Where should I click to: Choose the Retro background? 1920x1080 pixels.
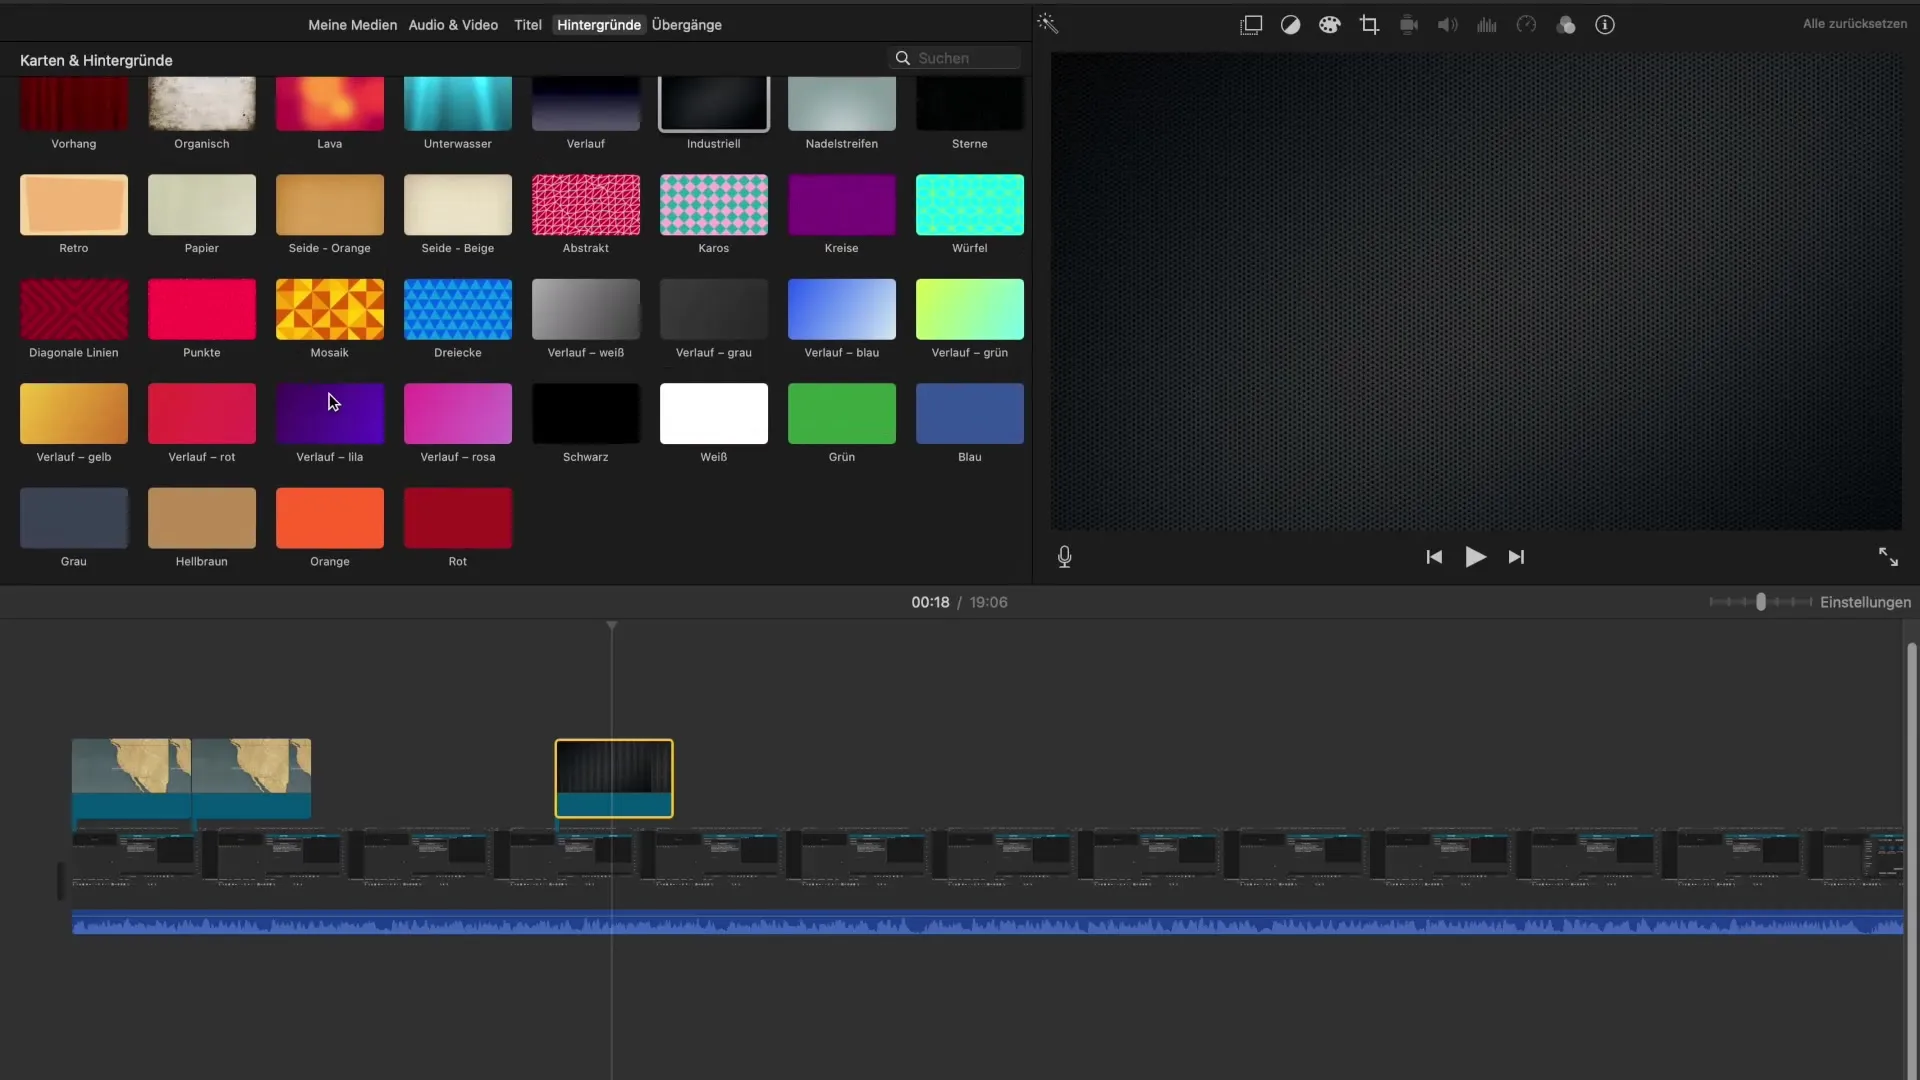point(74,205)
